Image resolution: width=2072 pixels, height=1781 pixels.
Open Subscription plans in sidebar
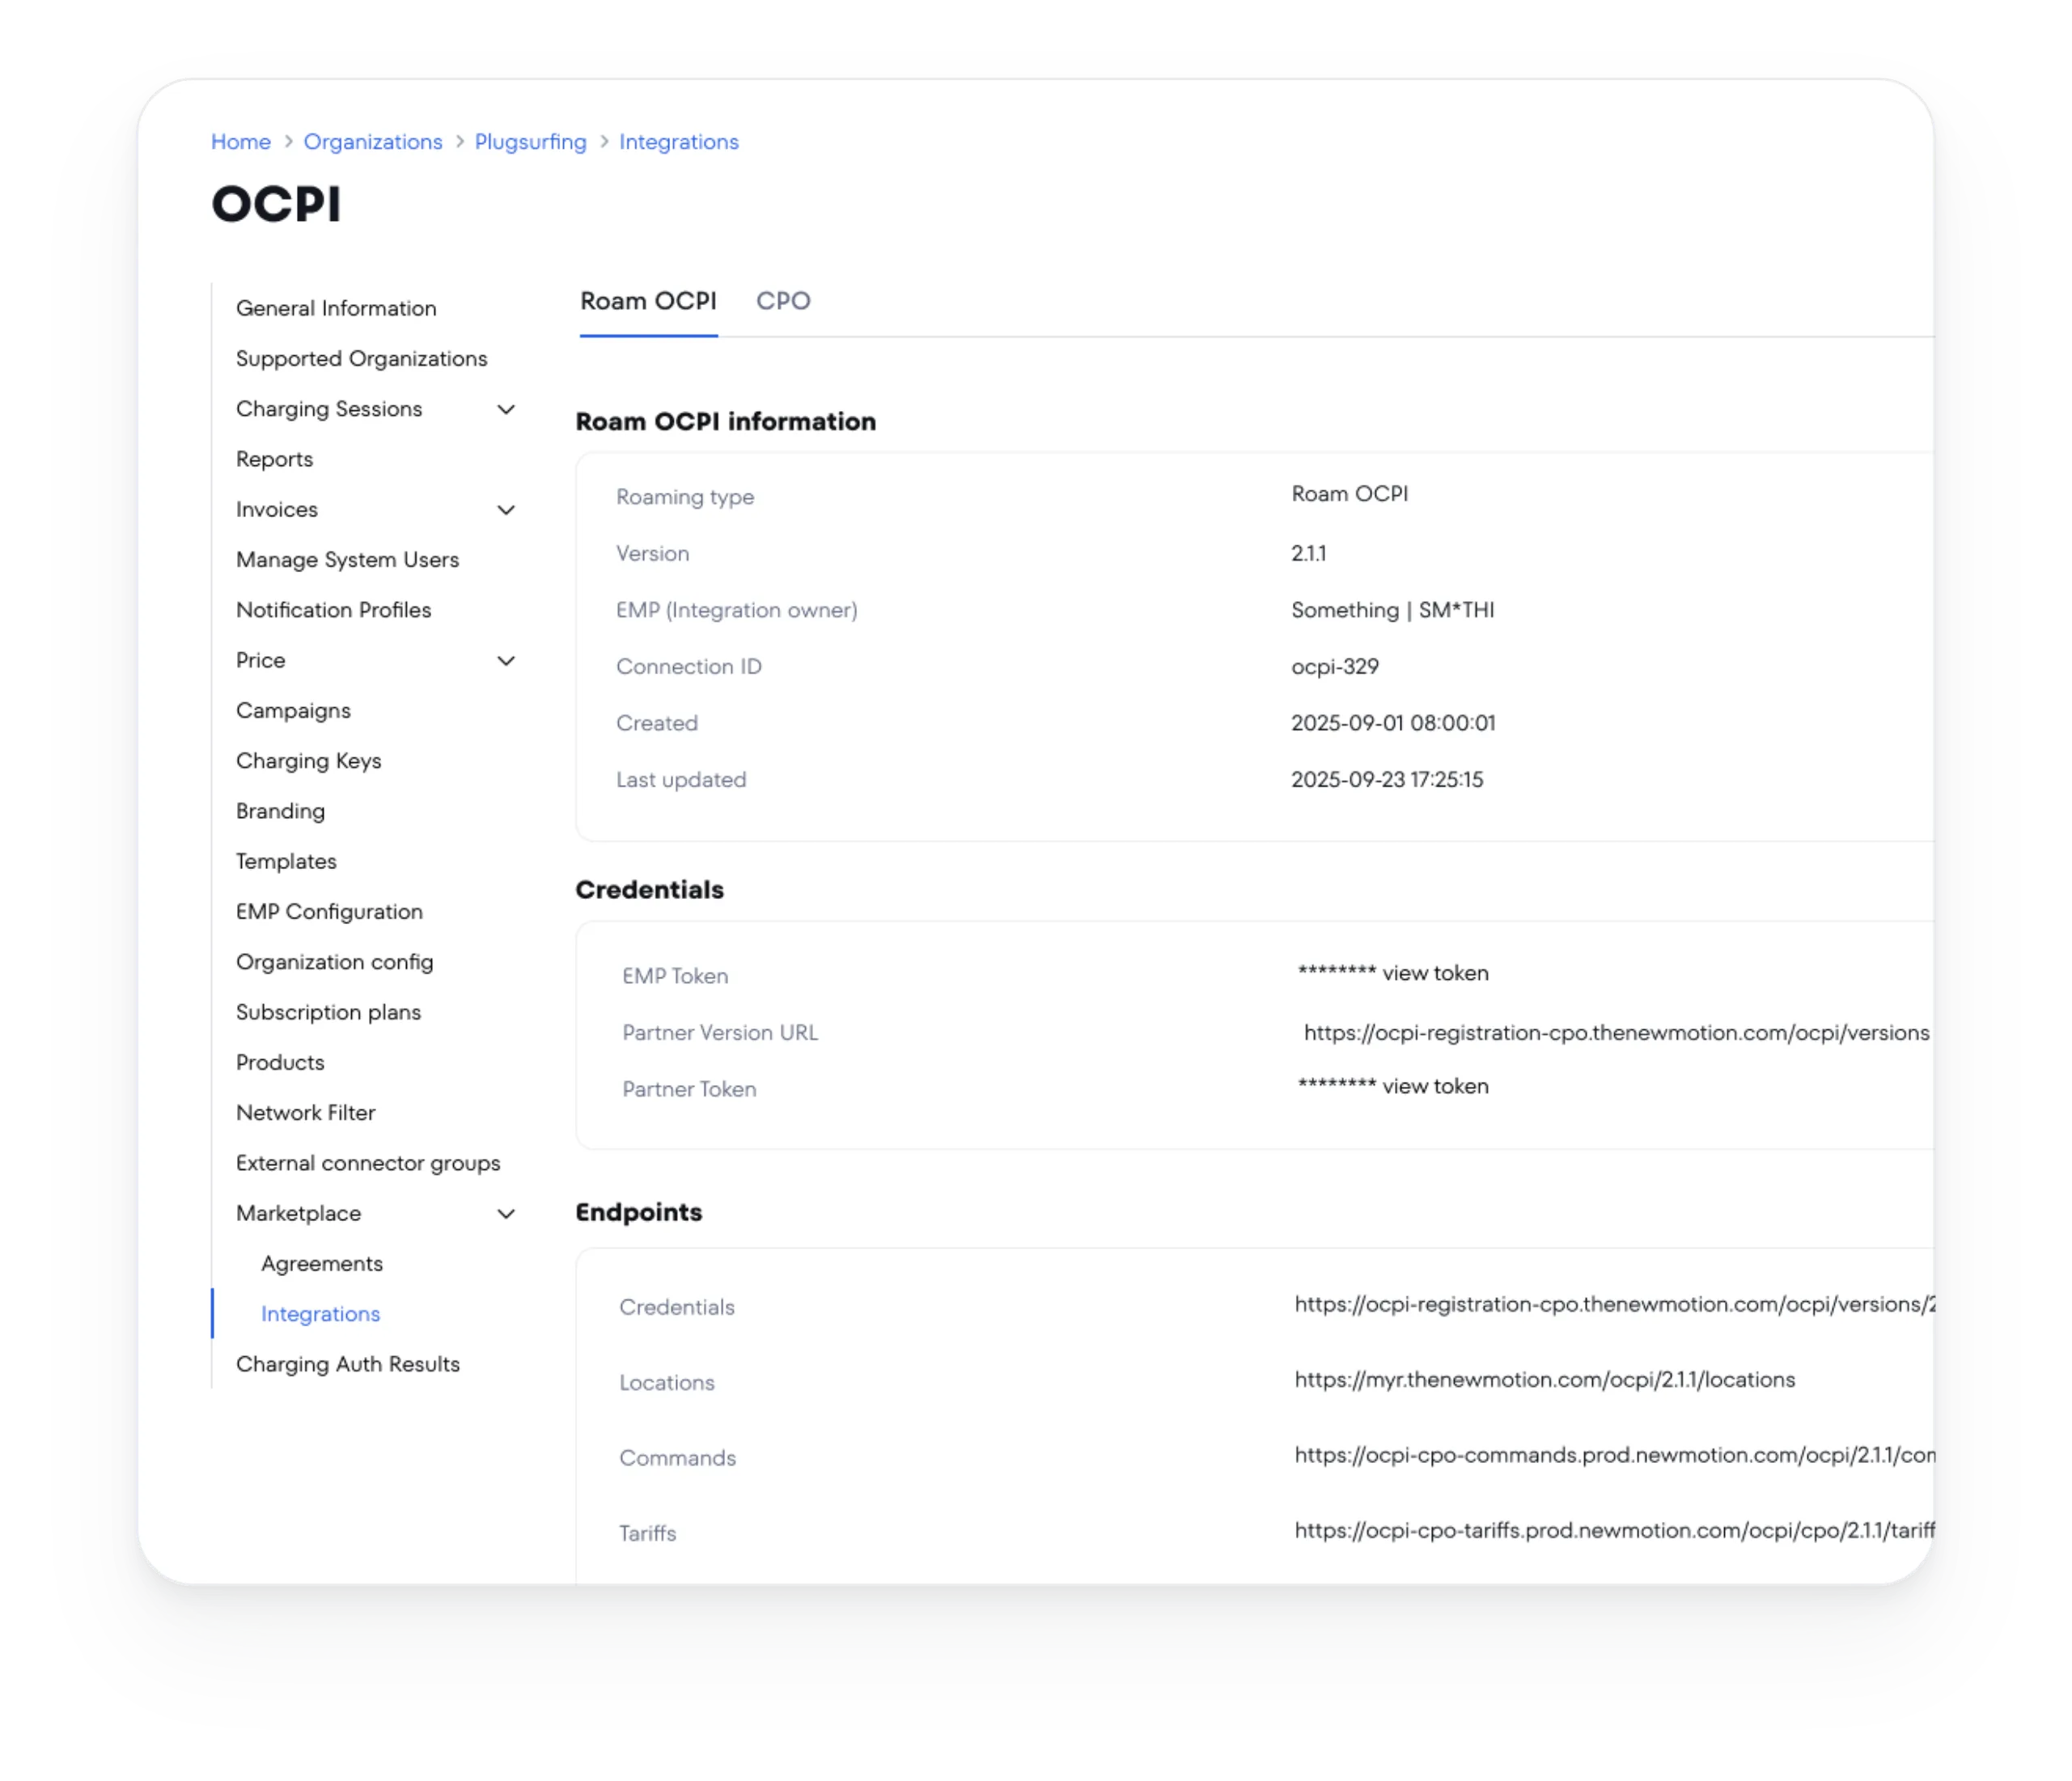coord(328,1012)
